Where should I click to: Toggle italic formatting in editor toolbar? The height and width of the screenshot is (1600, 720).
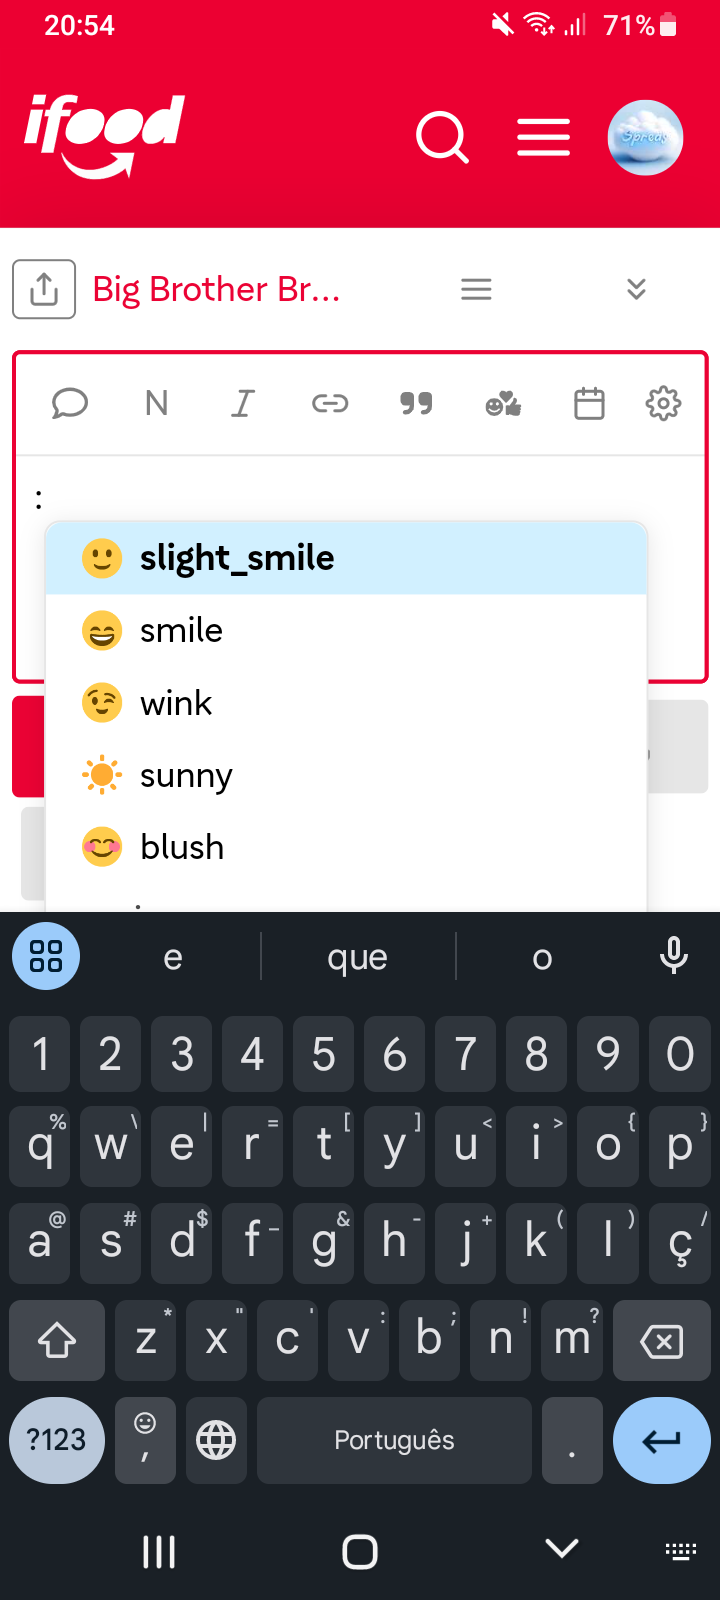coord(243,403)
